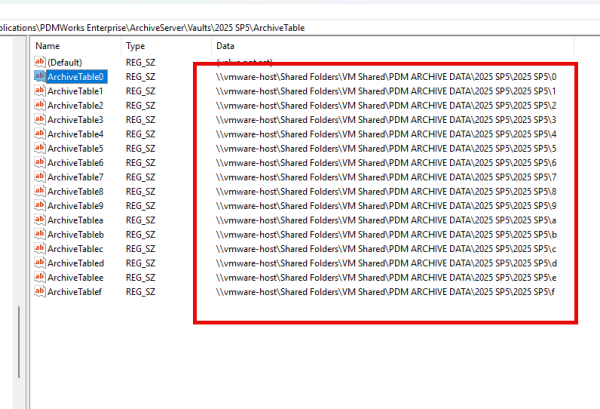
Task: Click the data path ending in 2025 SP5\e
Action: 386,278
